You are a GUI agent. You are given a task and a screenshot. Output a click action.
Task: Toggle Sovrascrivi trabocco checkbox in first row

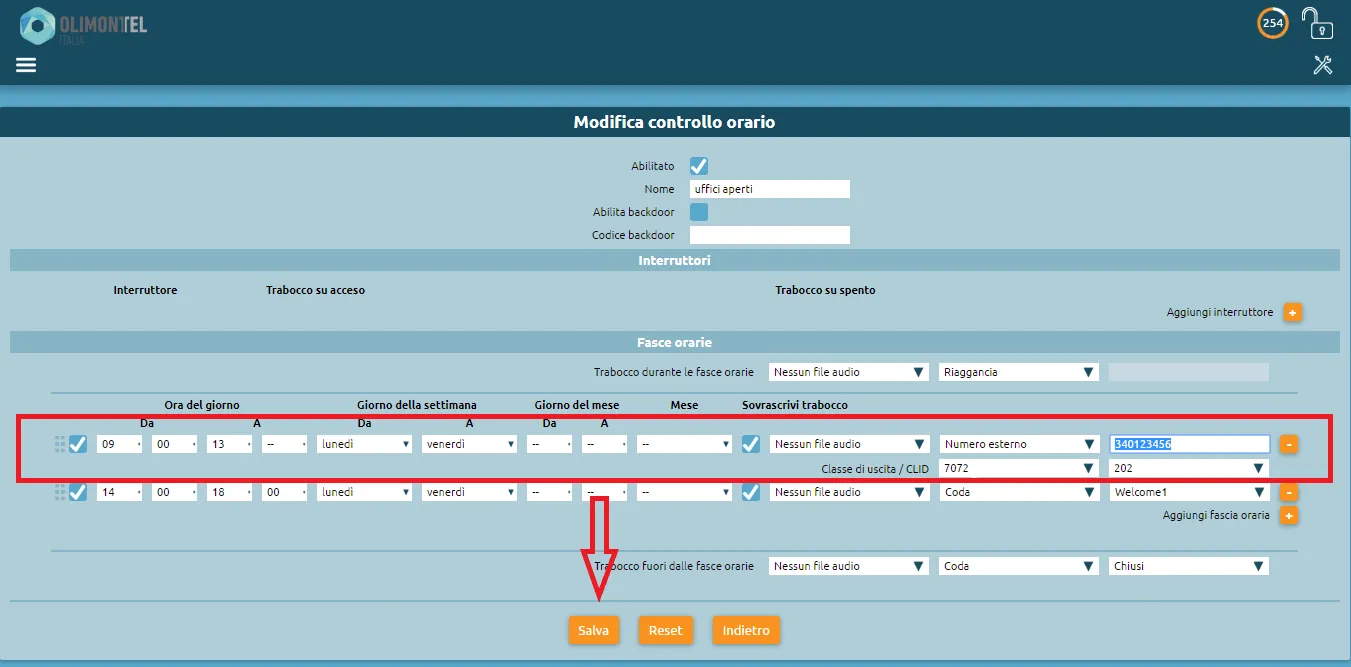(x=751, y=444)
